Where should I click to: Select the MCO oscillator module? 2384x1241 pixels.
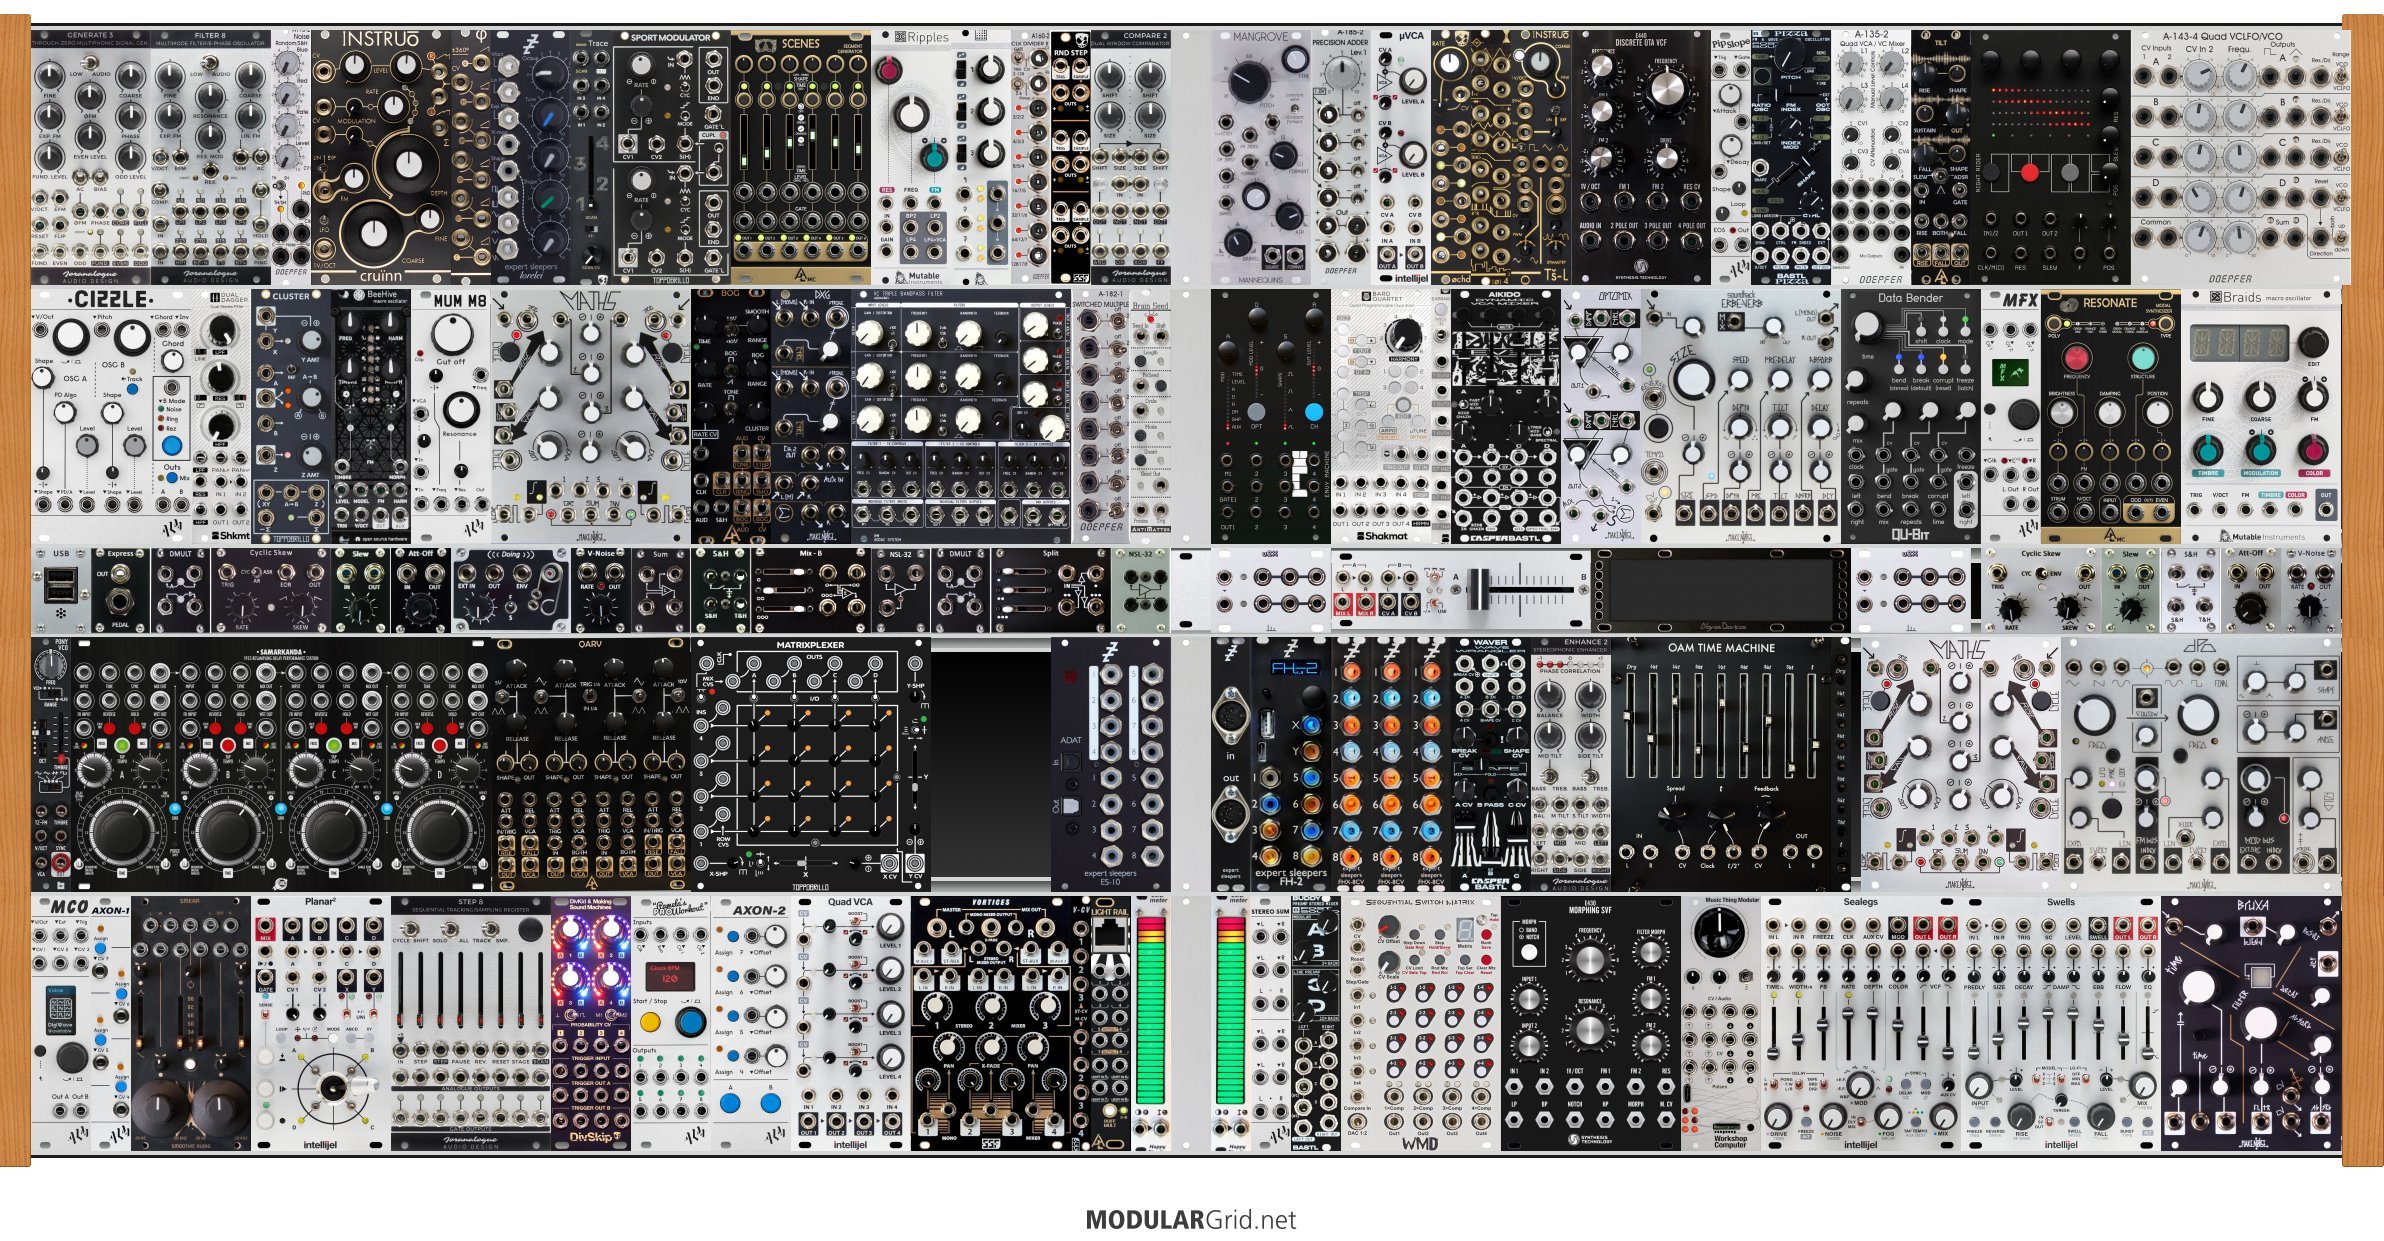point(61,1023)
